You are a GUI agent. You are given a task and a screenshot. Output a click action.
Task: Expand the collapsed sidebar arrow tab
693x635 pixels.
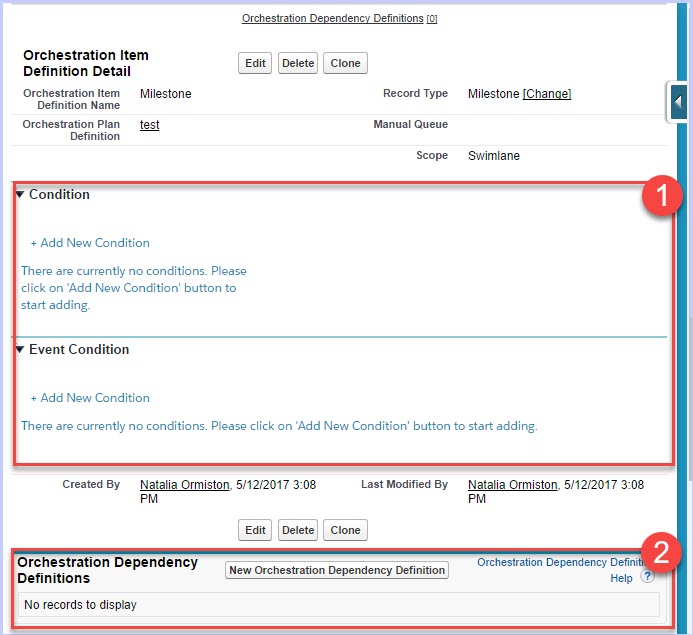(678, 102)
